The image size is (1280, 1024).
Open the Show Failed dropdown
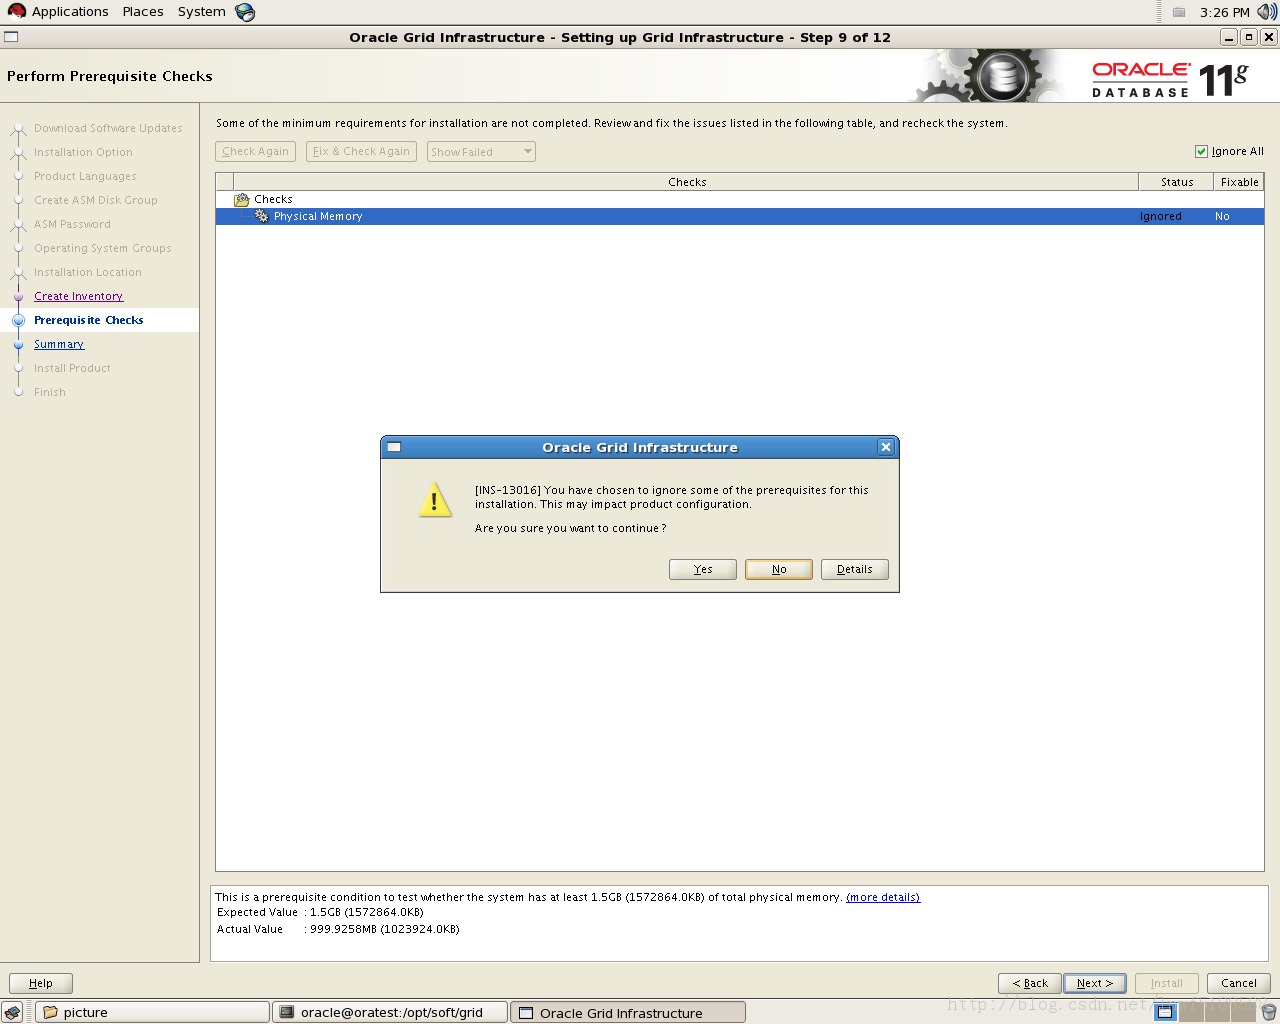click(x=481, y=152)
